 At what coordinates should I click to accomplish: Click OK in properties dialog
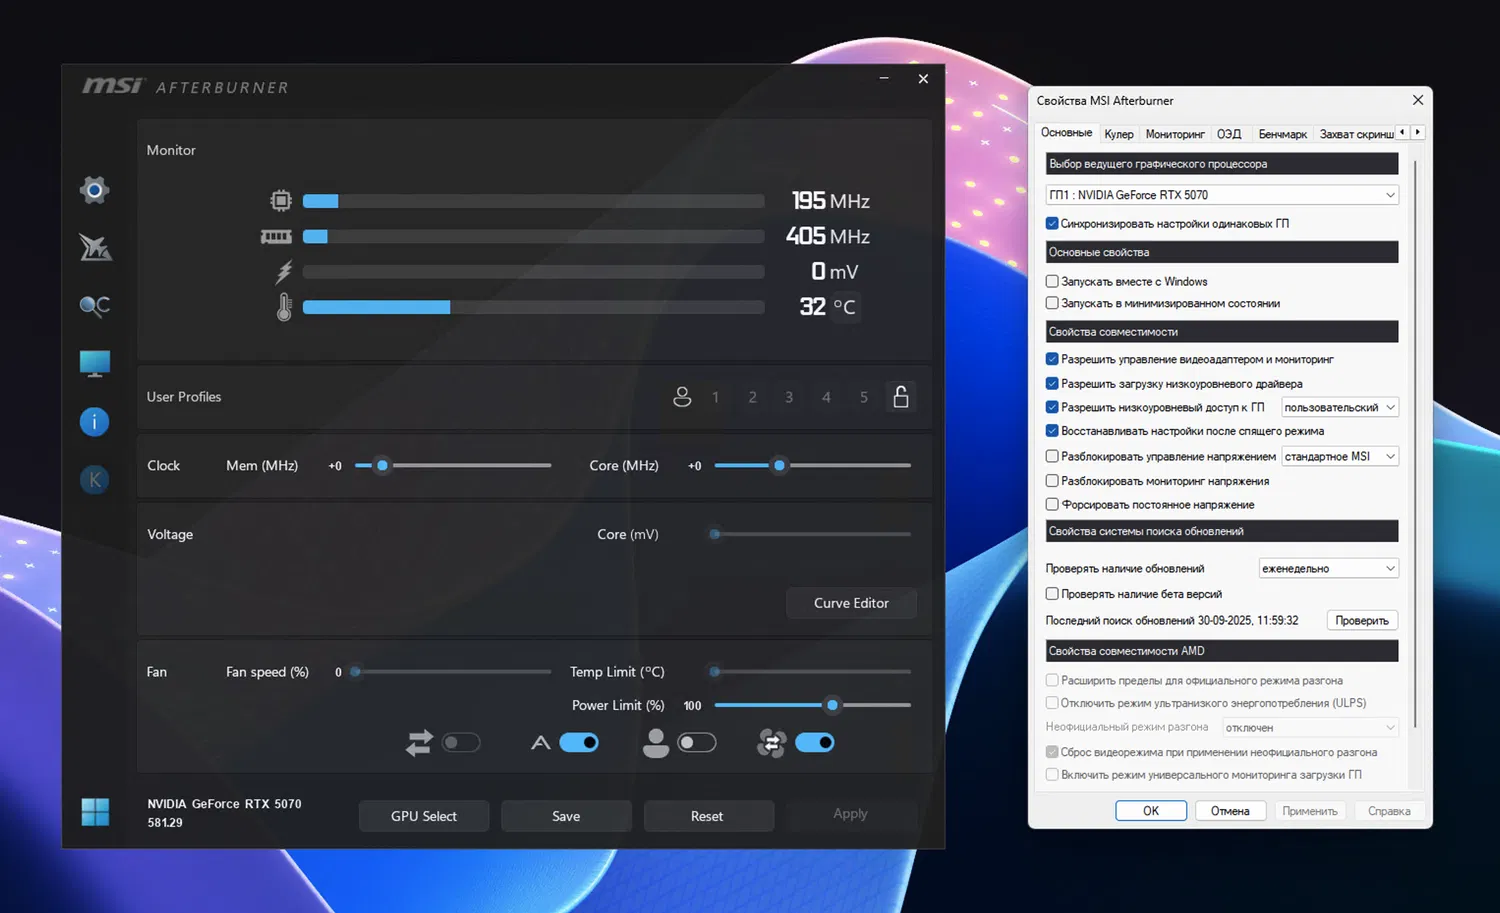click(1151, 811)
